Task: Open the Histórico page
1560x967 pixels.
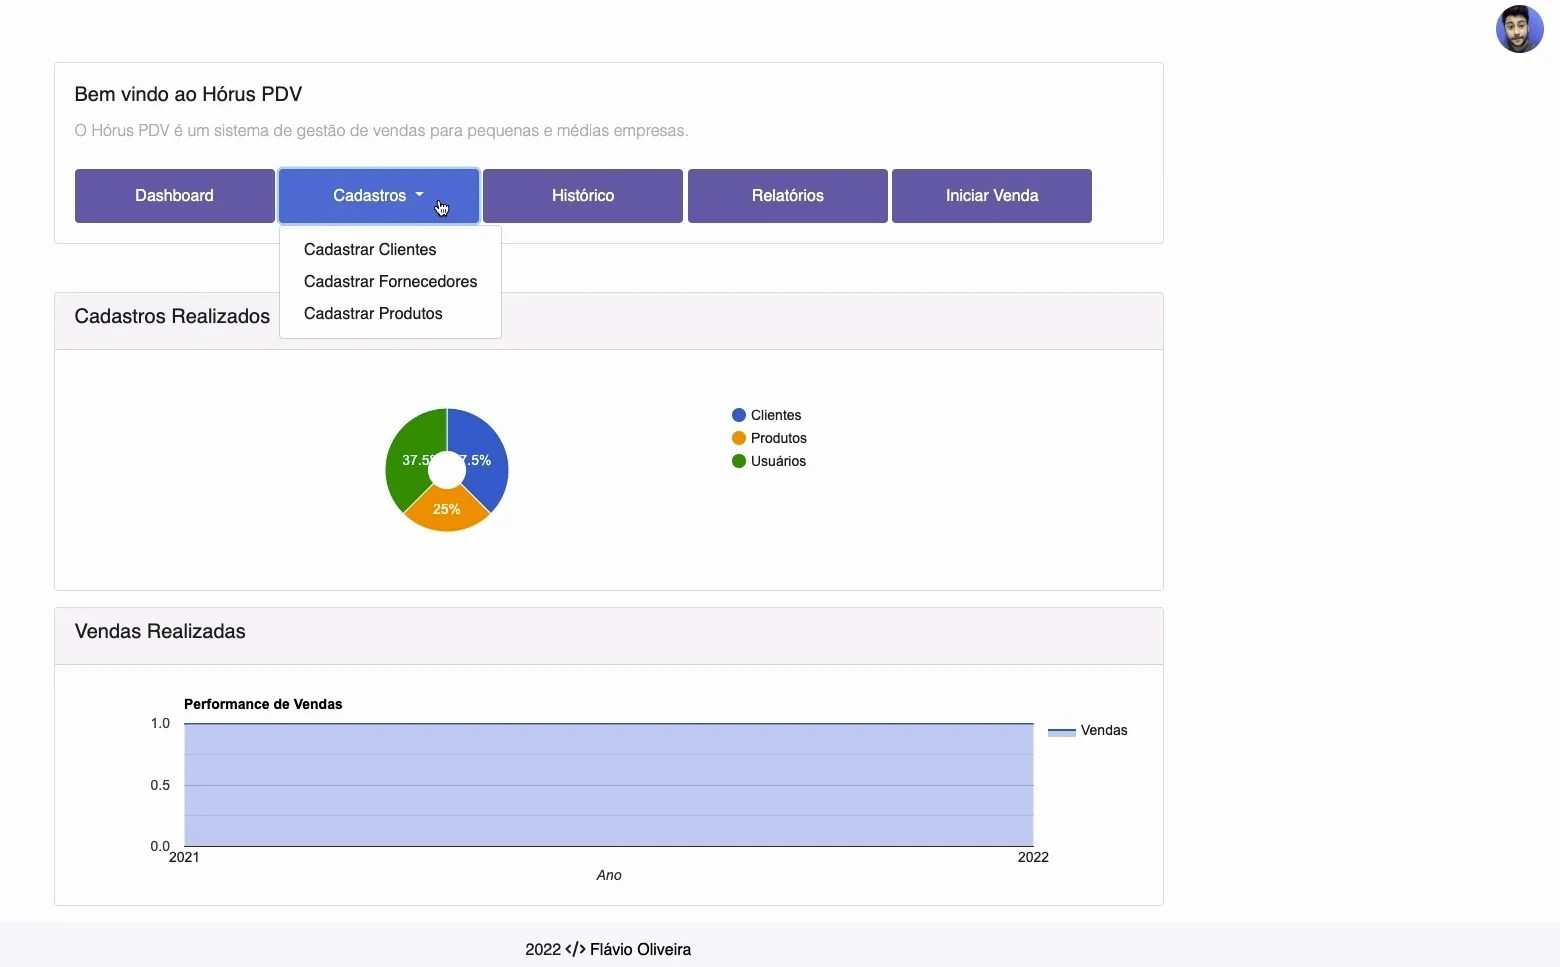Action: click(583, 196)
